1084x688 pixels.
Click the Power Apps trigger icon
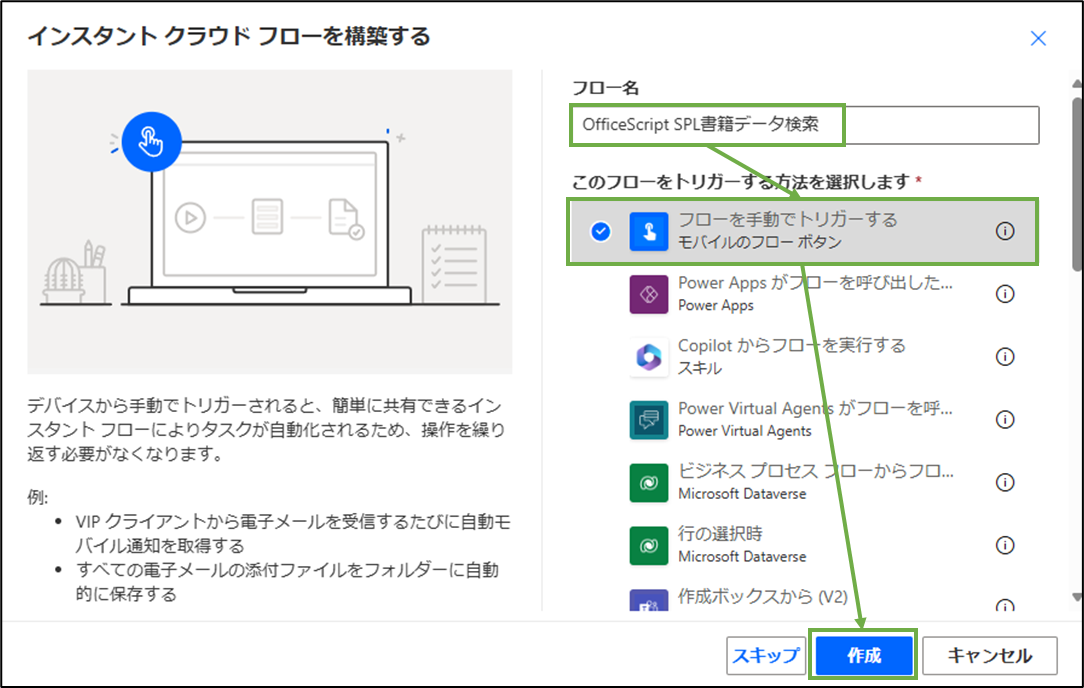tap(648, 294)
